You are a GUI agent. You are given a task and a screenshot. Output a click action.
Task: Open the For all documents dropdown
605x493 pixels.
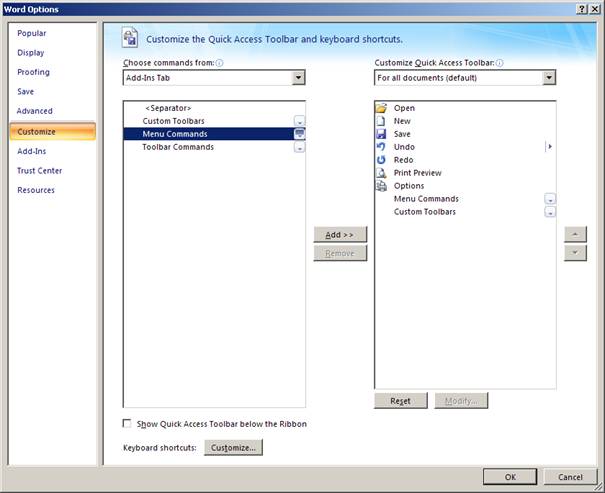tap(549, 78)
